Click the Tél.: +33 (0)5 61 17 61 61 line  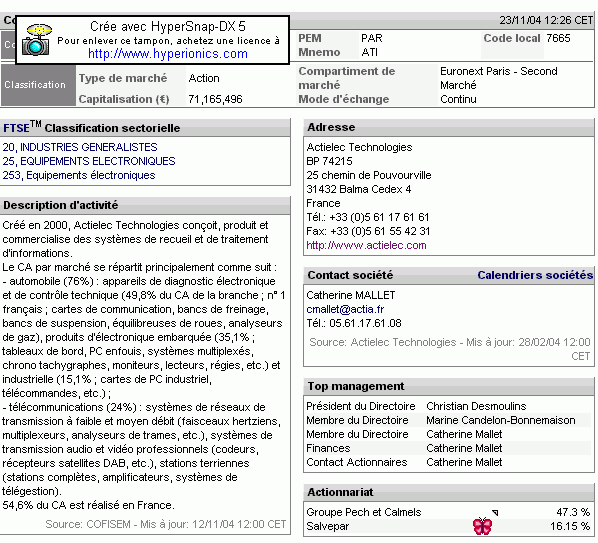tap(368, 217)
